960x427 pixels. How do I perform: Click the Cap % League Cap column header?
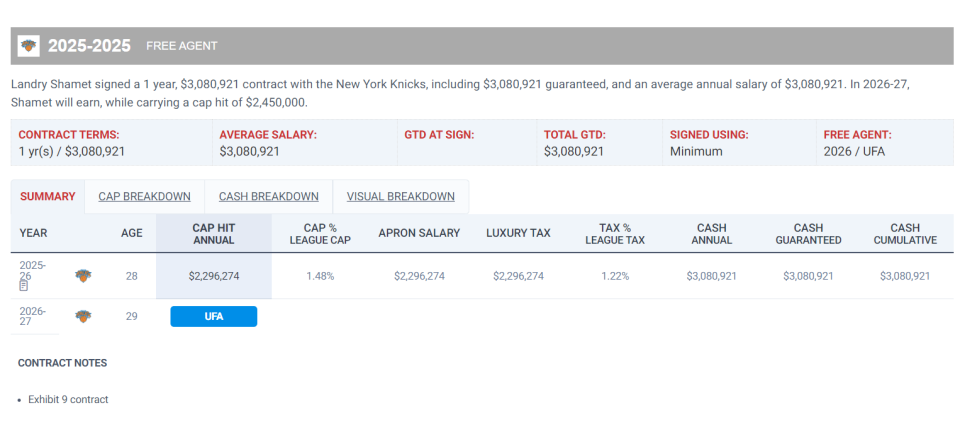click(x=320, y=233)
